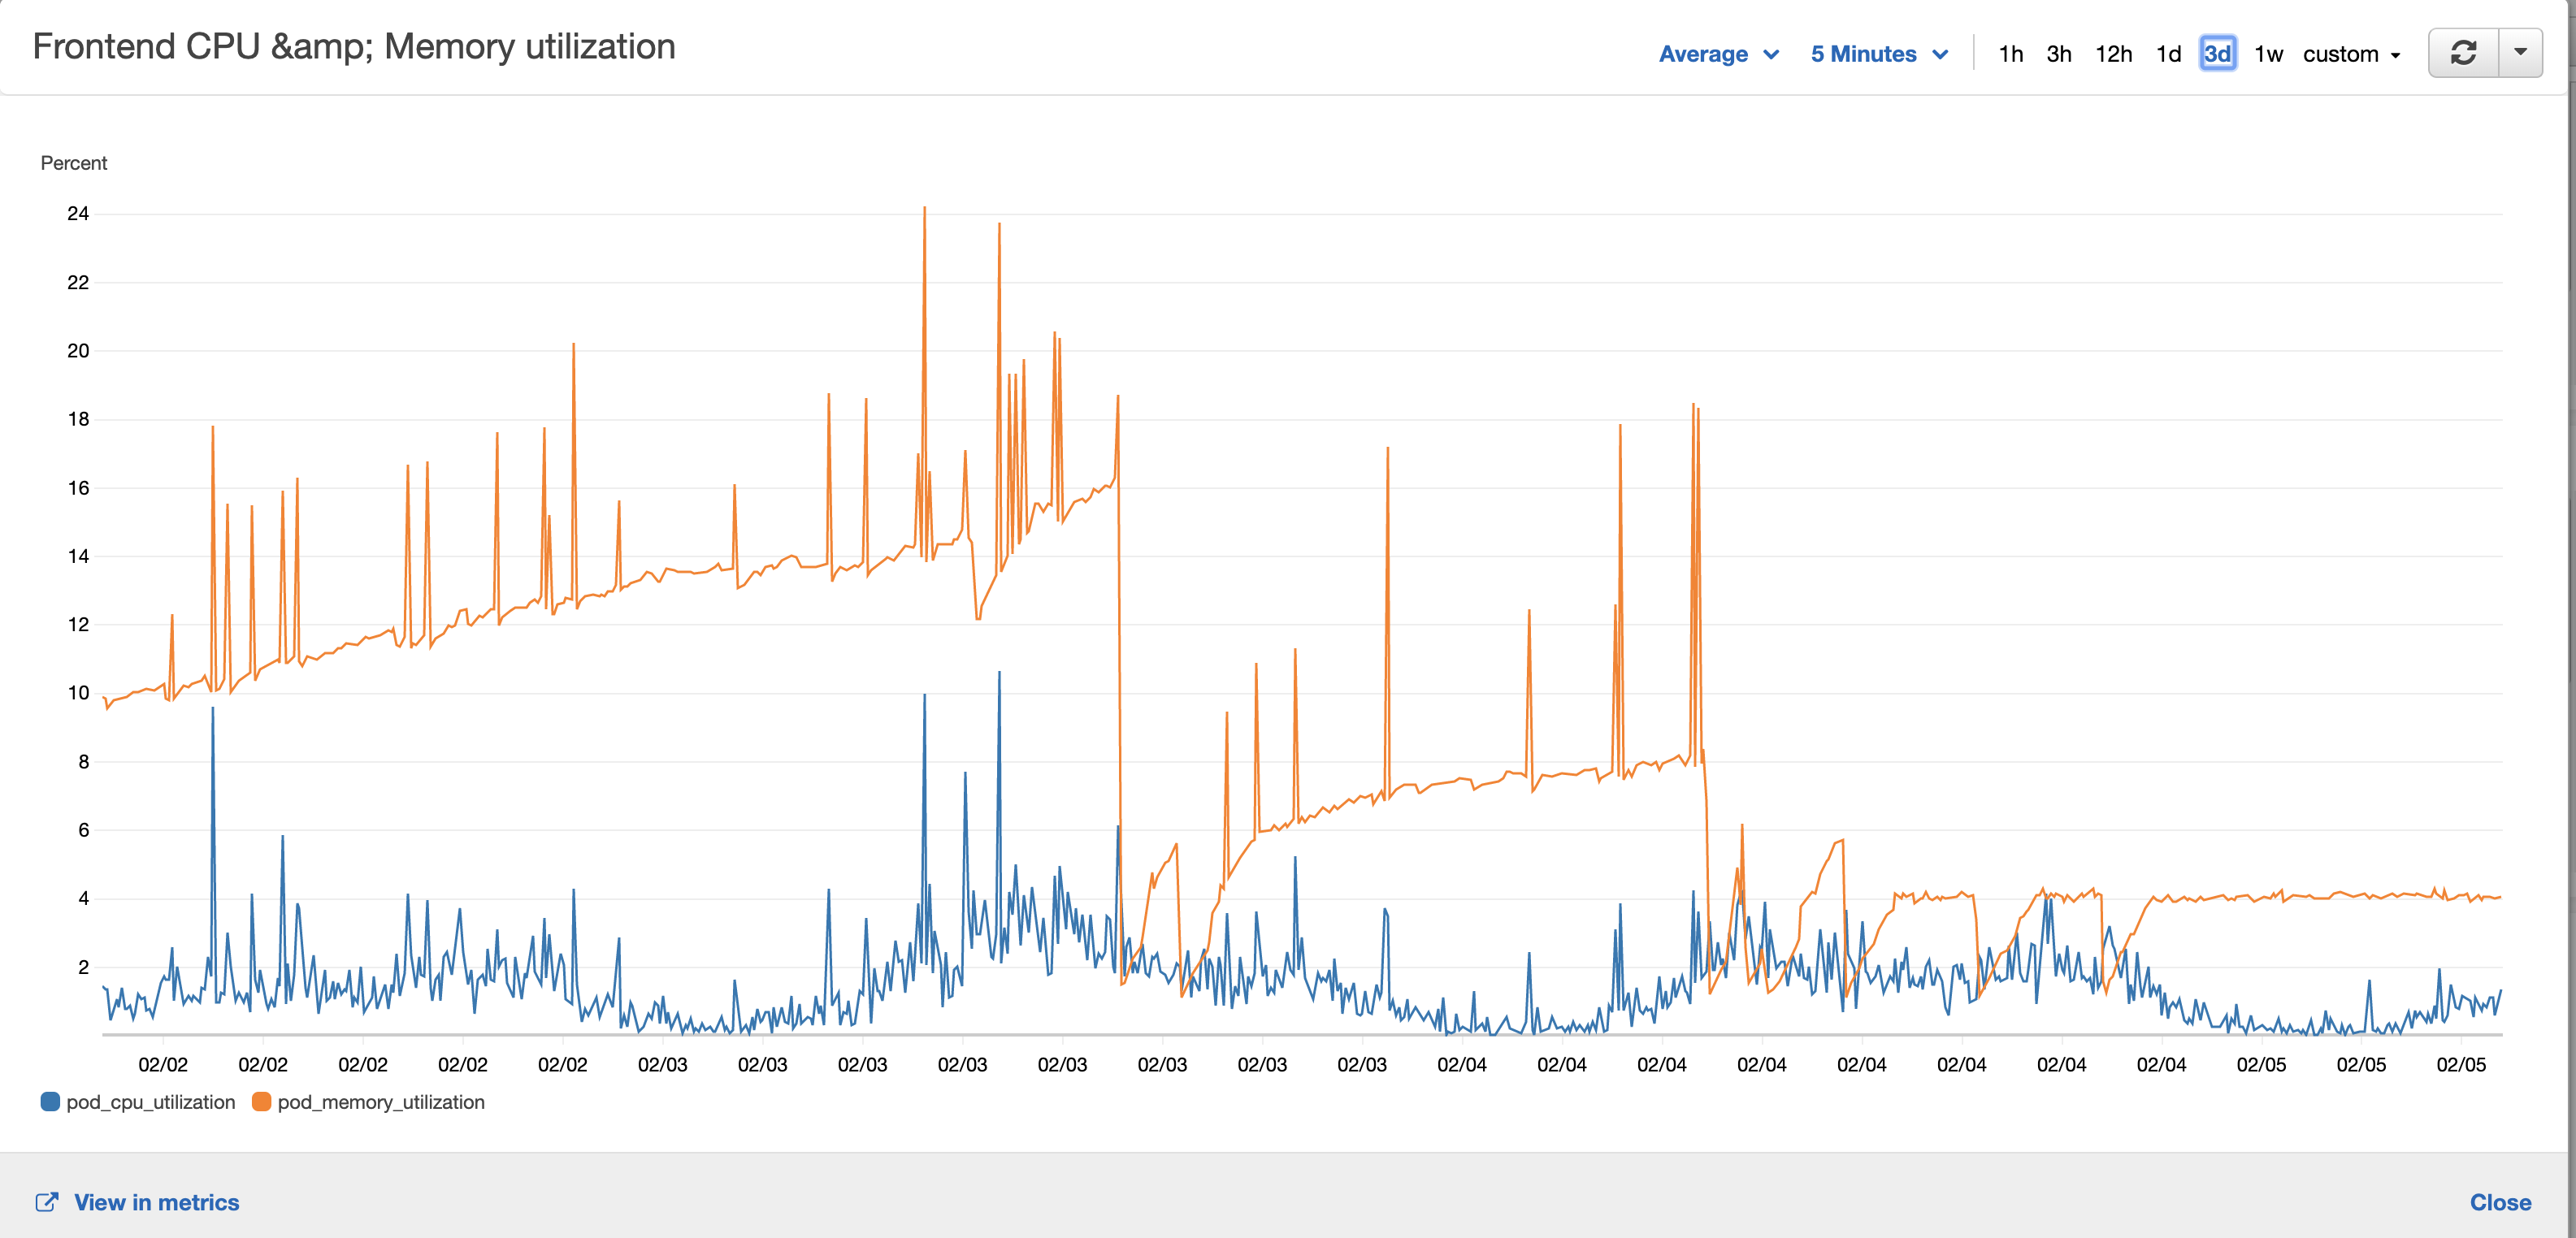Select the 3h time range
This screenshot has width=2576, height=1238.
(2058, 54)
